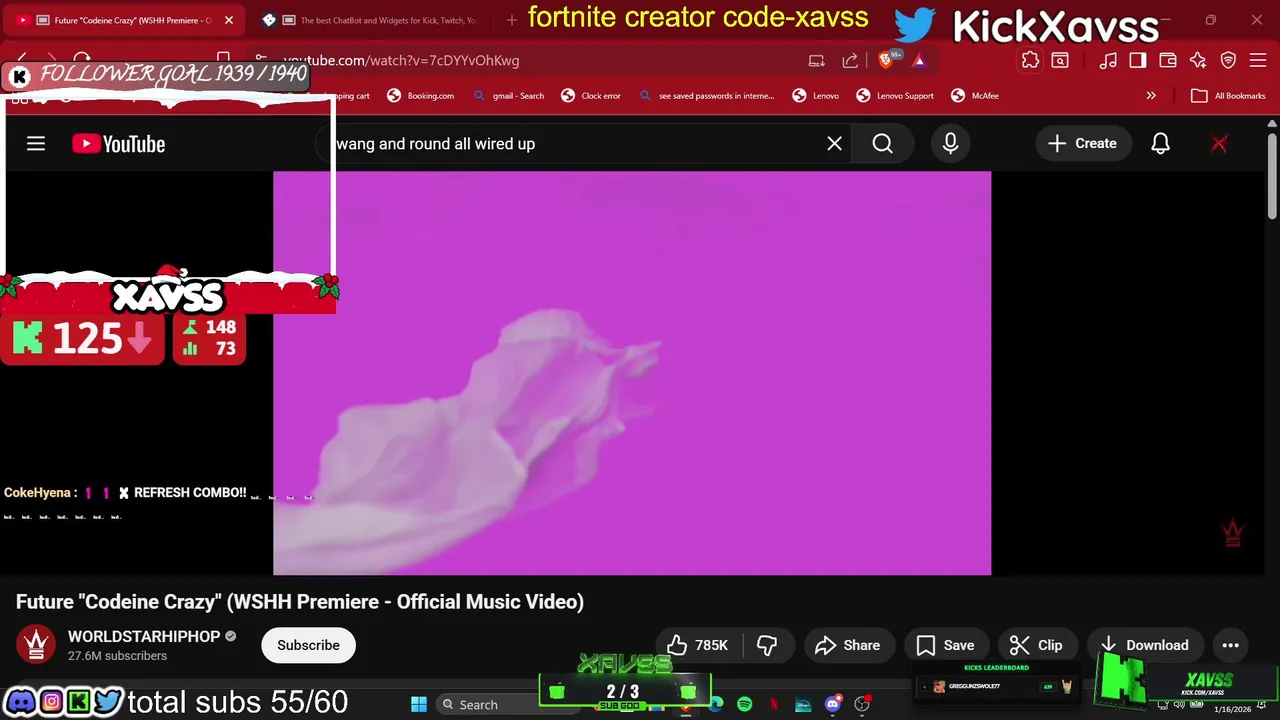Show hidden bookmarks with the chevron

(1151, 96)
